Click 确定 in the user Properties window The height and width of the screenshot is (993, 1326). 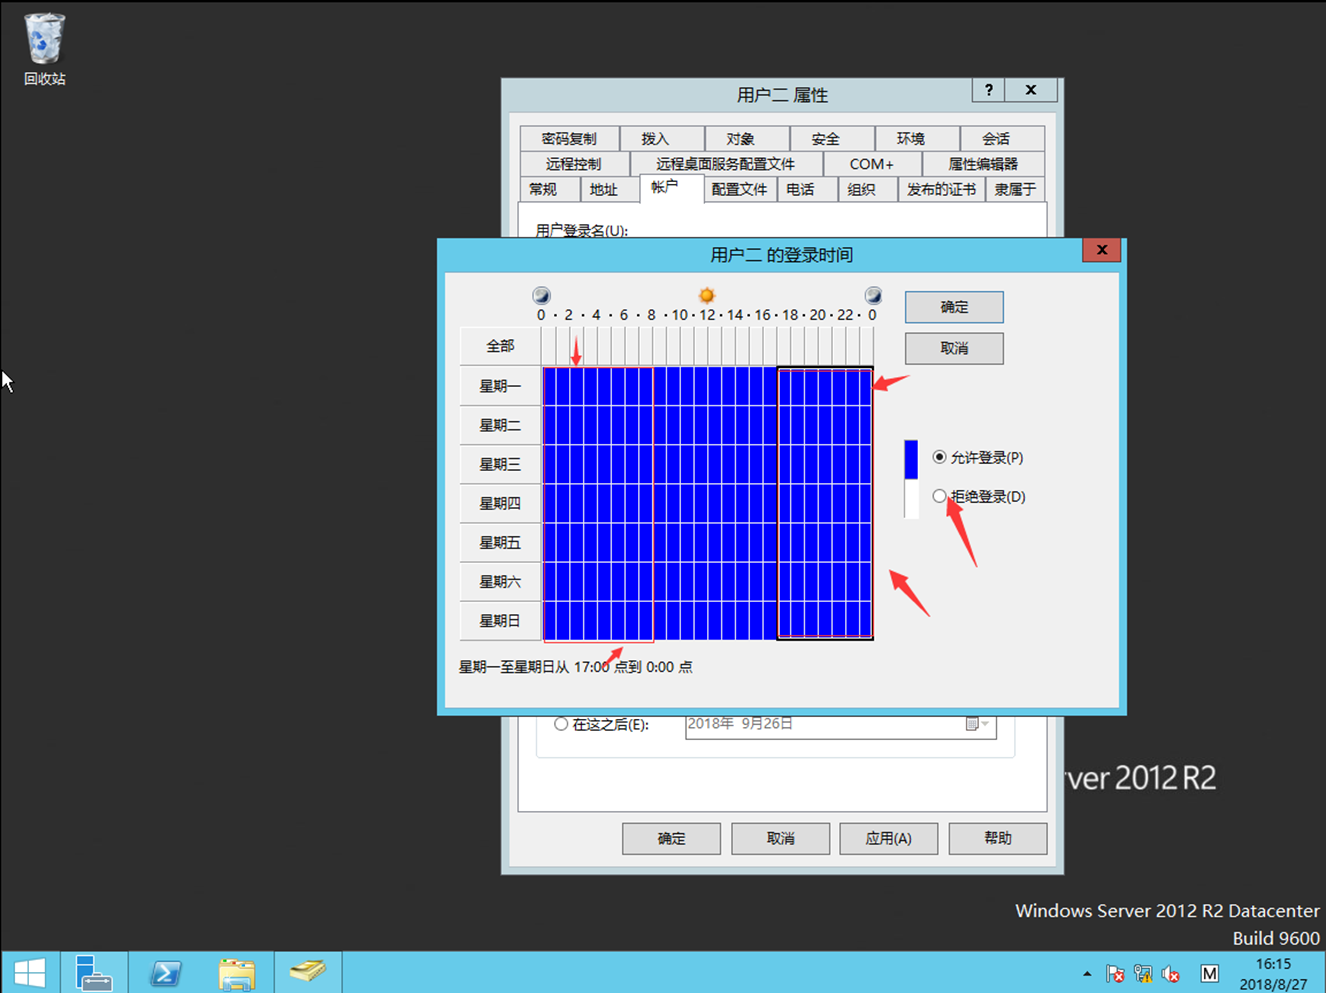pyautogui.click(x=671, y=838)
